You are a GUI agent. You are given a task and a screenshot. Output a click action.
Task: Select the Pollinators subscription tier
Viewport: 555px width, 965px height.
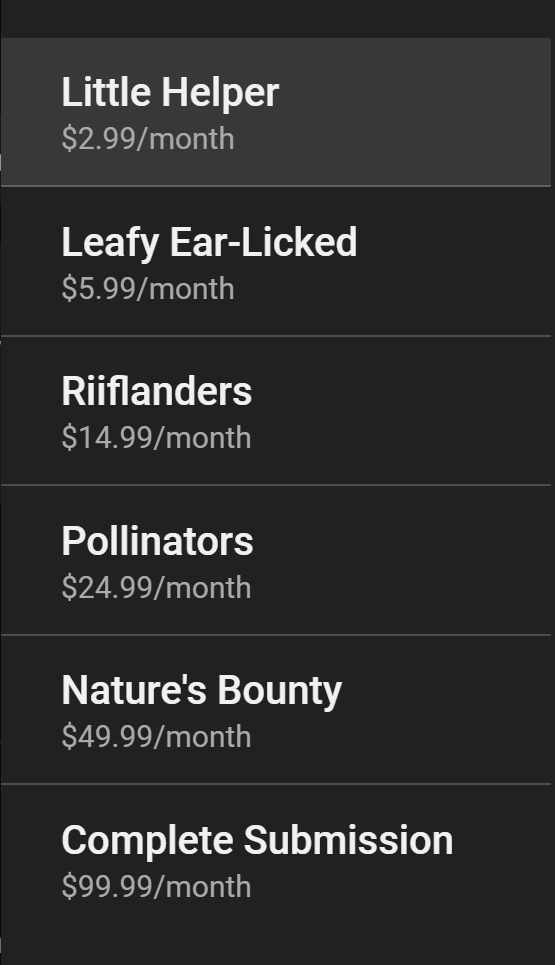point(276,560)
